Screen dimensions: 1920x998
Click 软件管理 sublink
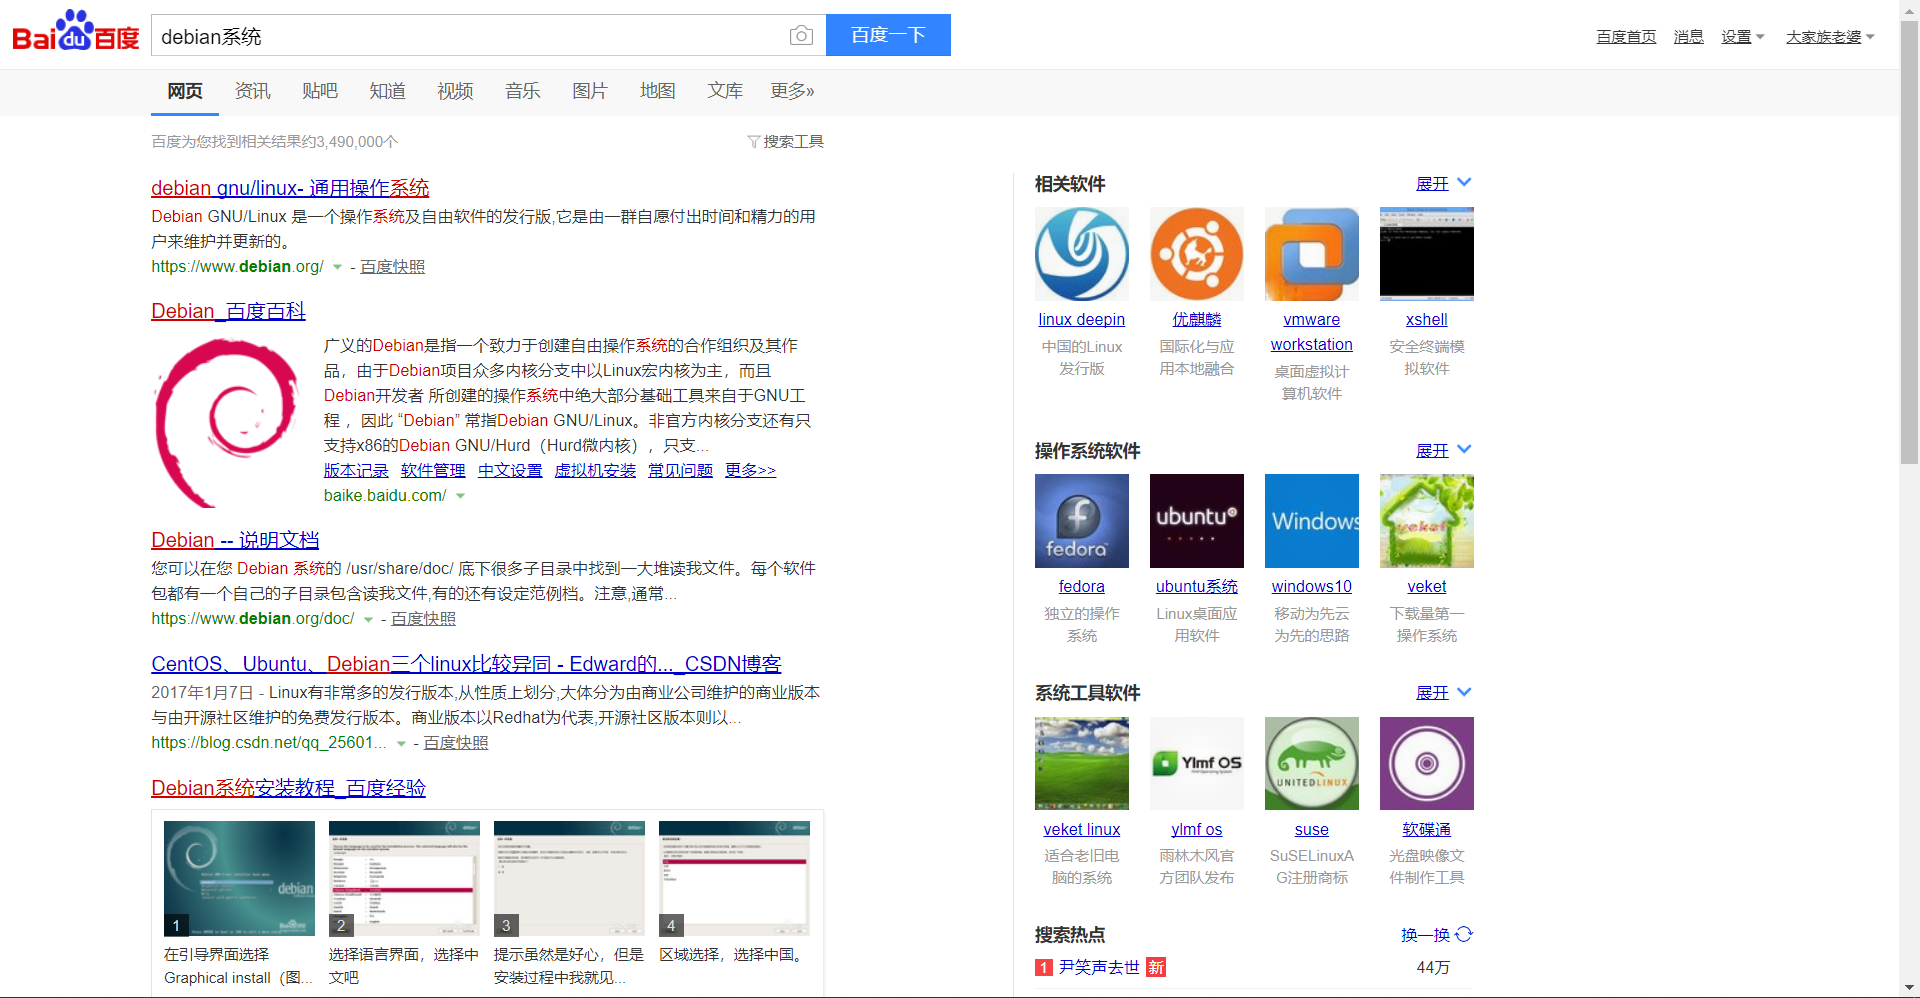pyautogui.click(x=433, y=471)
